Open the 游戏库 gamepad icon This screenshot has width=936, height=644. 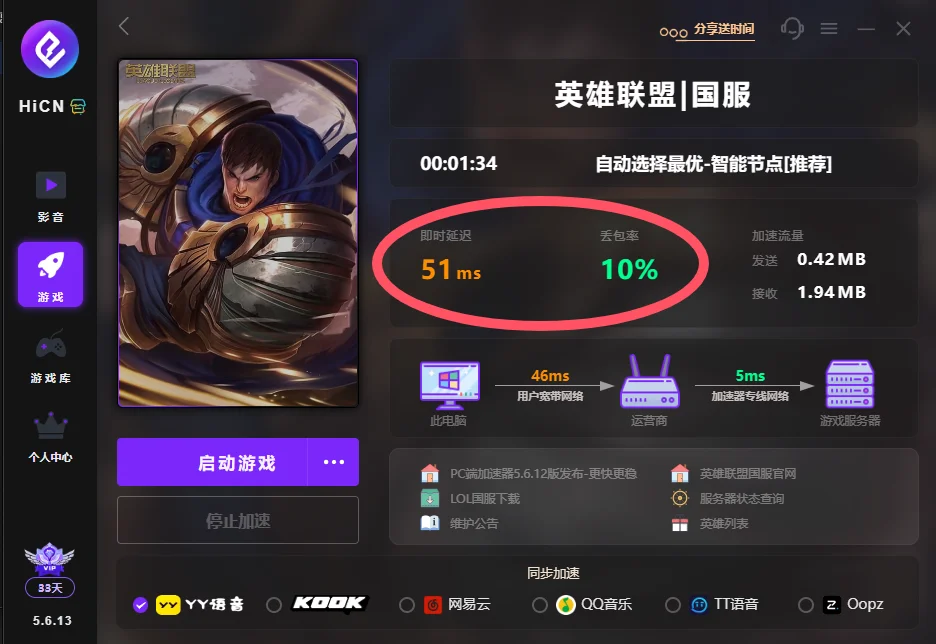[51, 344]
